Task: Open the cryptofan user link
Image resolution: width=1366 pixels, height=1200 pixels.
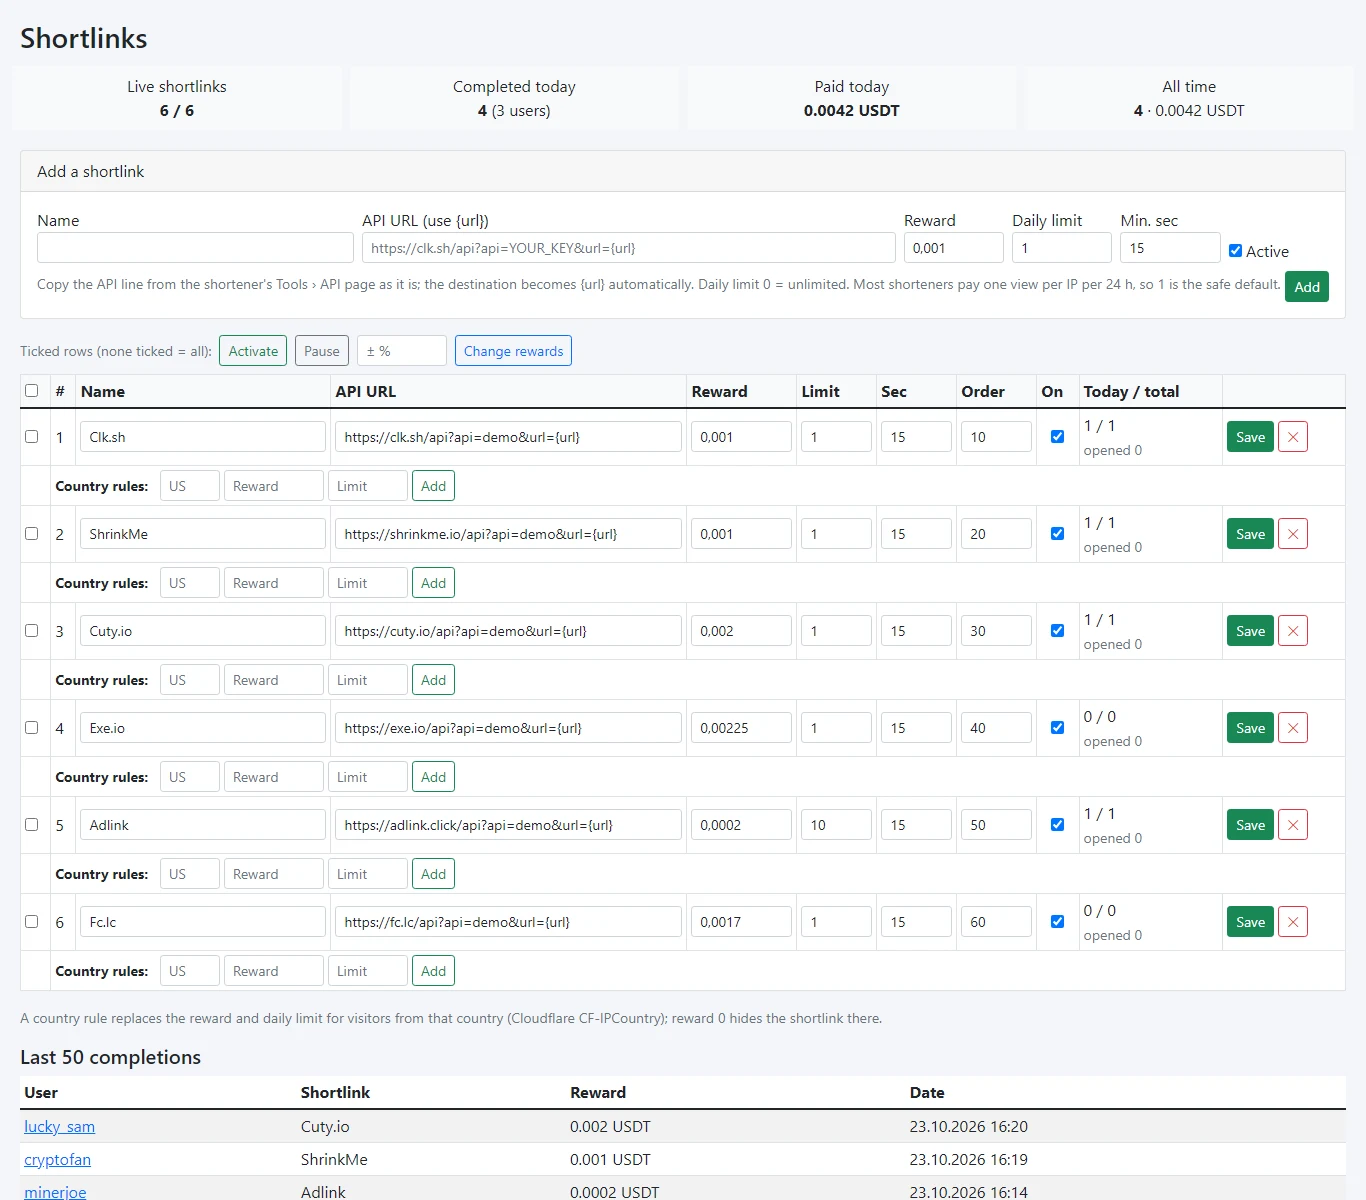Action: (57, 1160)
